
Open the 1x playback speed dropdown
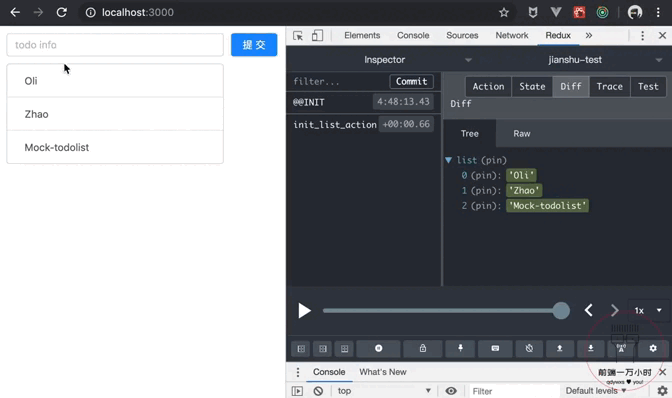pos(648,310)
